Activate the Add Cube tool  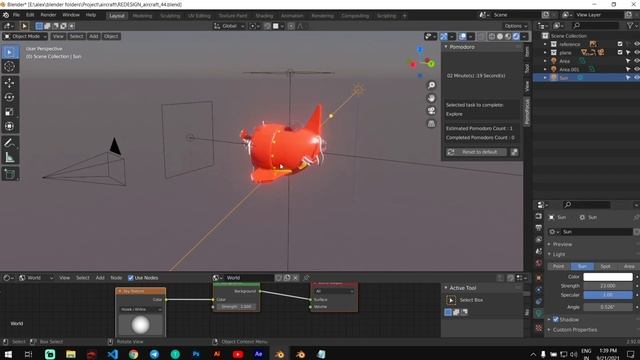click(x=10, y=174)
